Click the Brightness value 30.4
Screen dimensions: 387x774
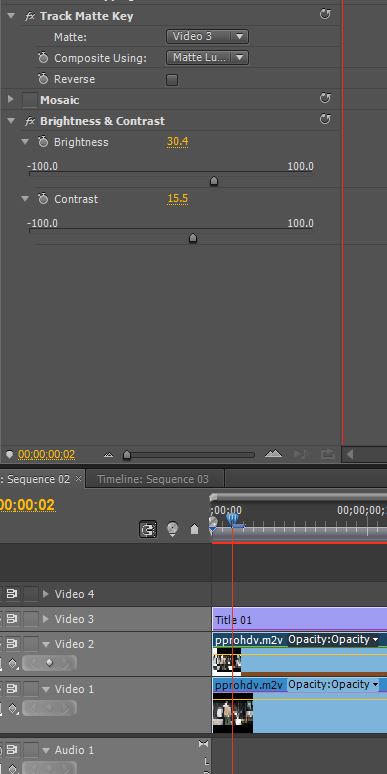click(x=177, y=142)
